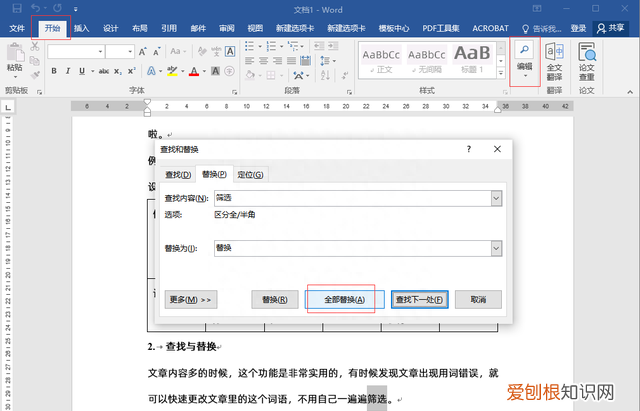
Task: Switch to the 引用 References tab
Action: (169, 28)
